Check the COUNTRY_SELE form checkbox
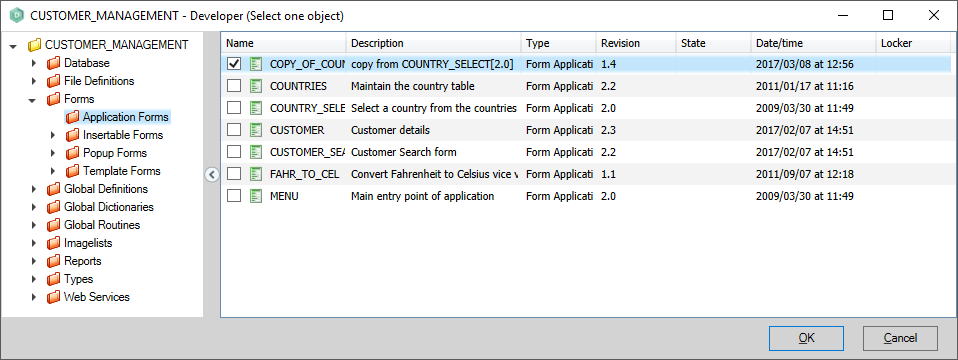Viewport: 958px width, 360px height. coord(234,108)
